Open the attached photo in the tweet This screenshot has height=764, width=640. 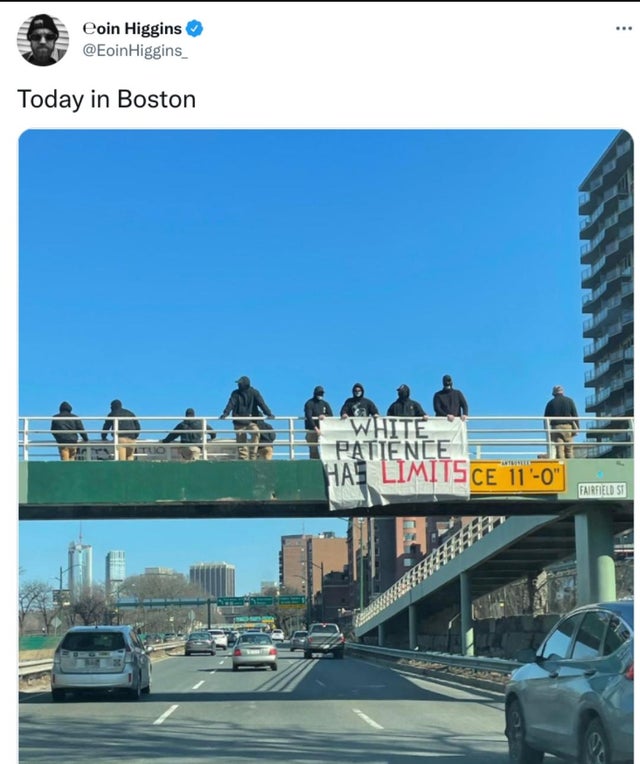click(326, 446)
